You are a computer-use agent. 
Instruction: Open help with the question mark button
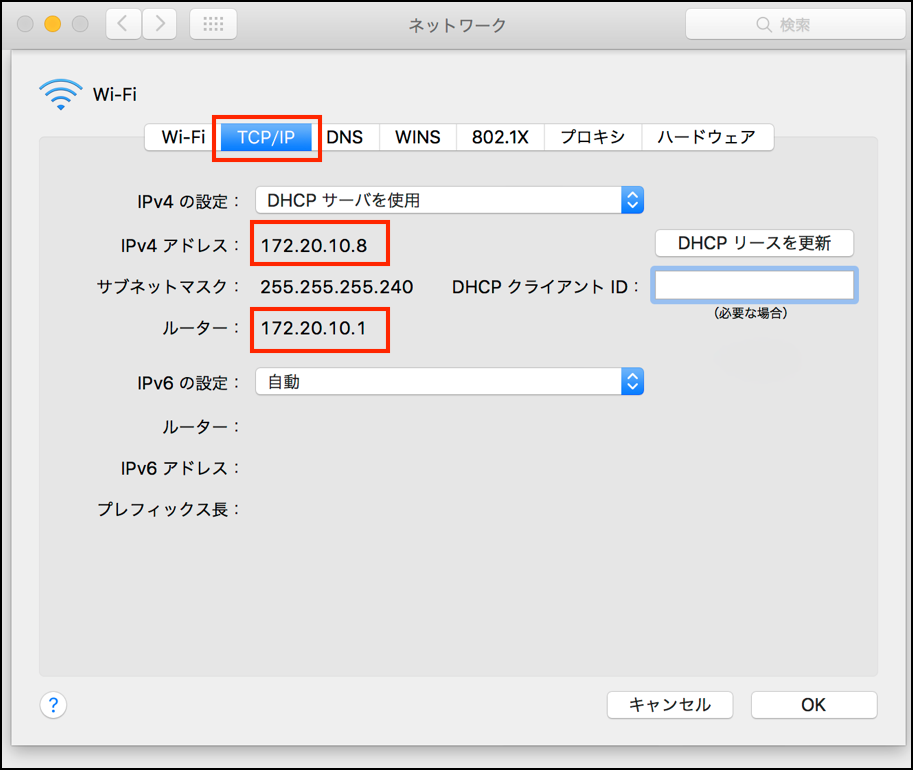pyautogui.click(x=53, y=705)
